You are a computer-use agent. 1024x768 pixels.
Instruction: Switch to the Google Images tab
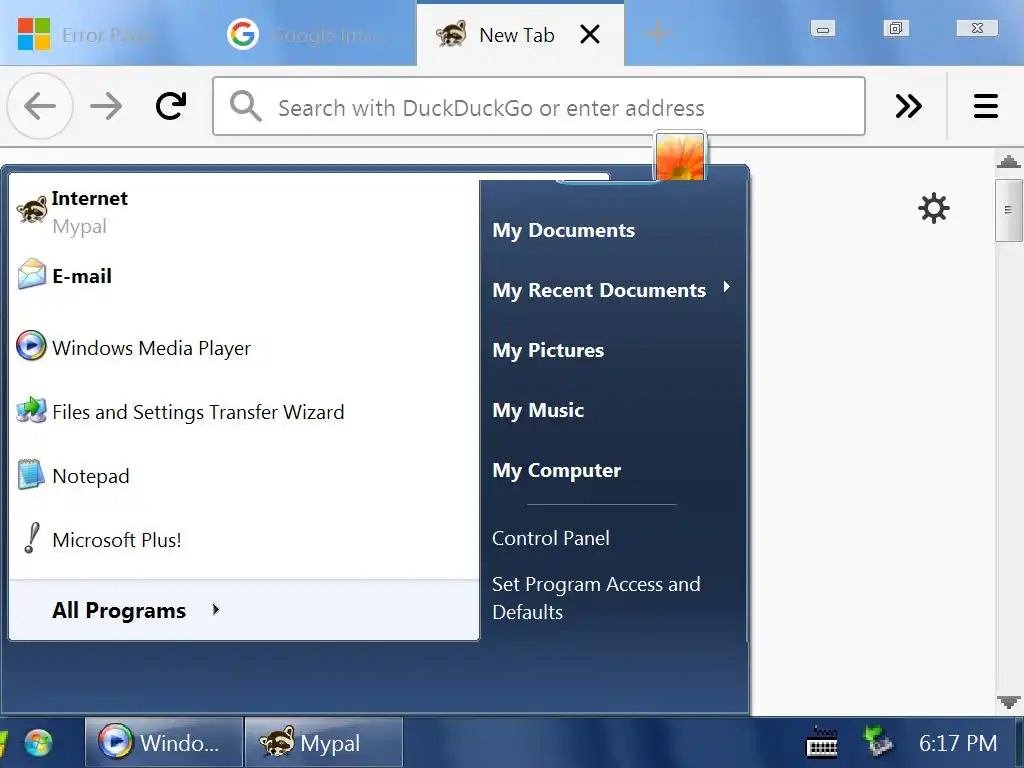(x=312, y=34)
